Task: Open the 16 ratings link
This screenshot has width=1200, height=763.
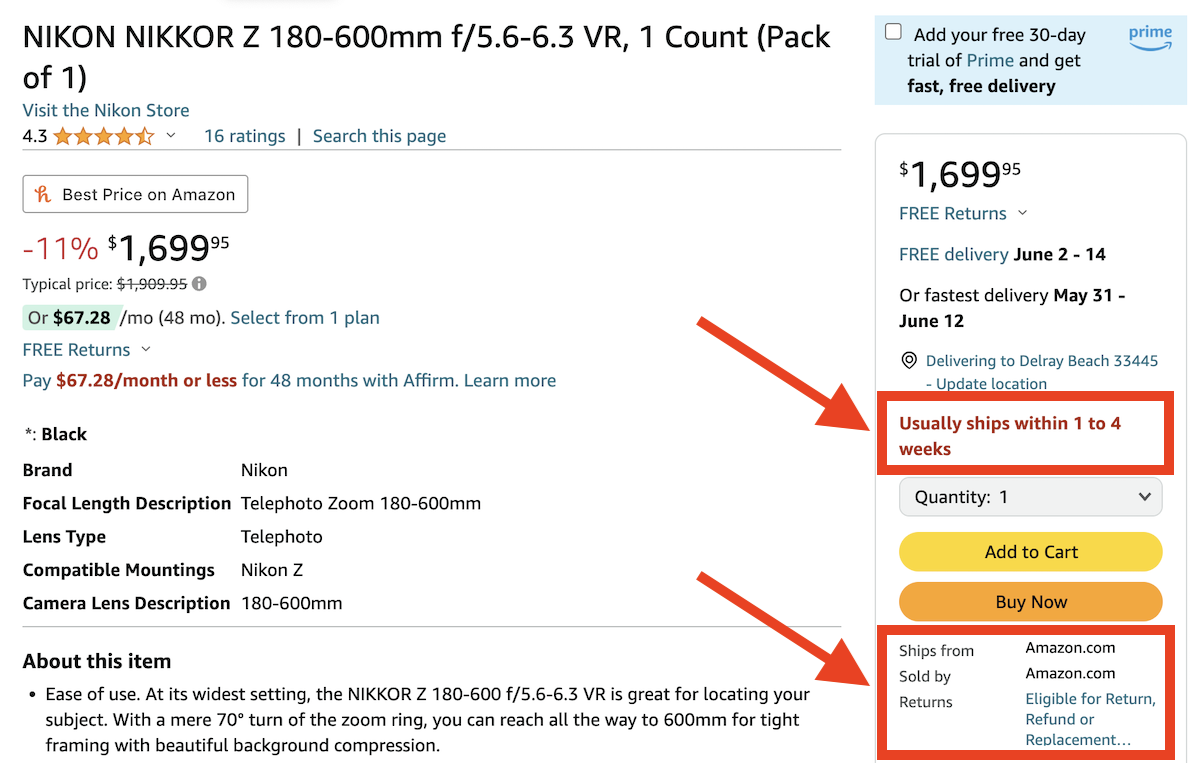Action: click(244, 136)
